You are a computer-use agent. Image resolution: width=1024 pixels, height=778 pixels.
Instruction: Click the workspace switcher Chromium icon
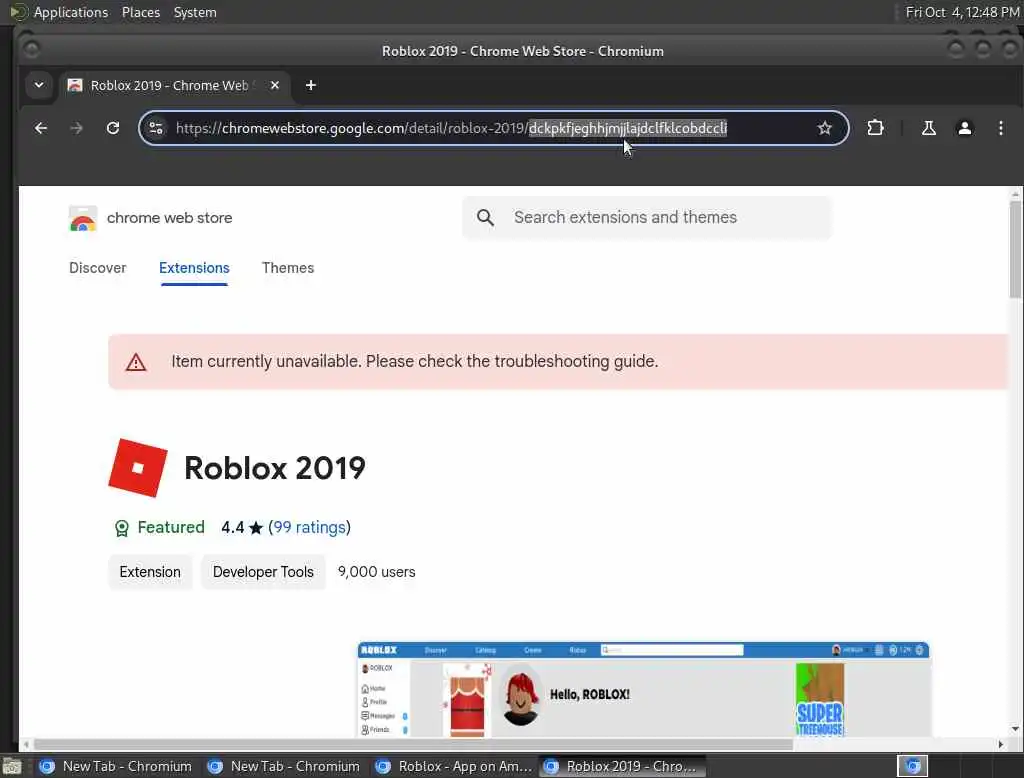tap(912, 766)
